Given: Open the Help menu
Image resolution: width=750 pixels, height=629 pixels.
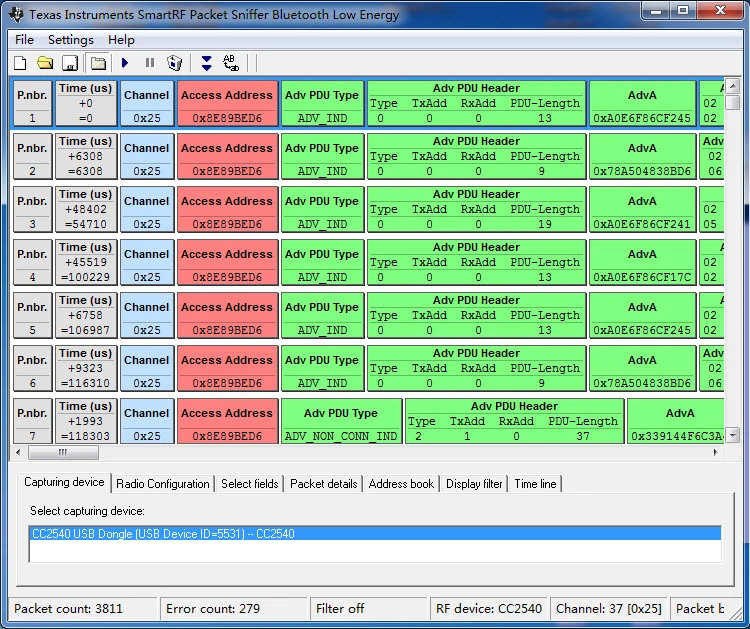Looking at the screenshot, I should 121,40.
